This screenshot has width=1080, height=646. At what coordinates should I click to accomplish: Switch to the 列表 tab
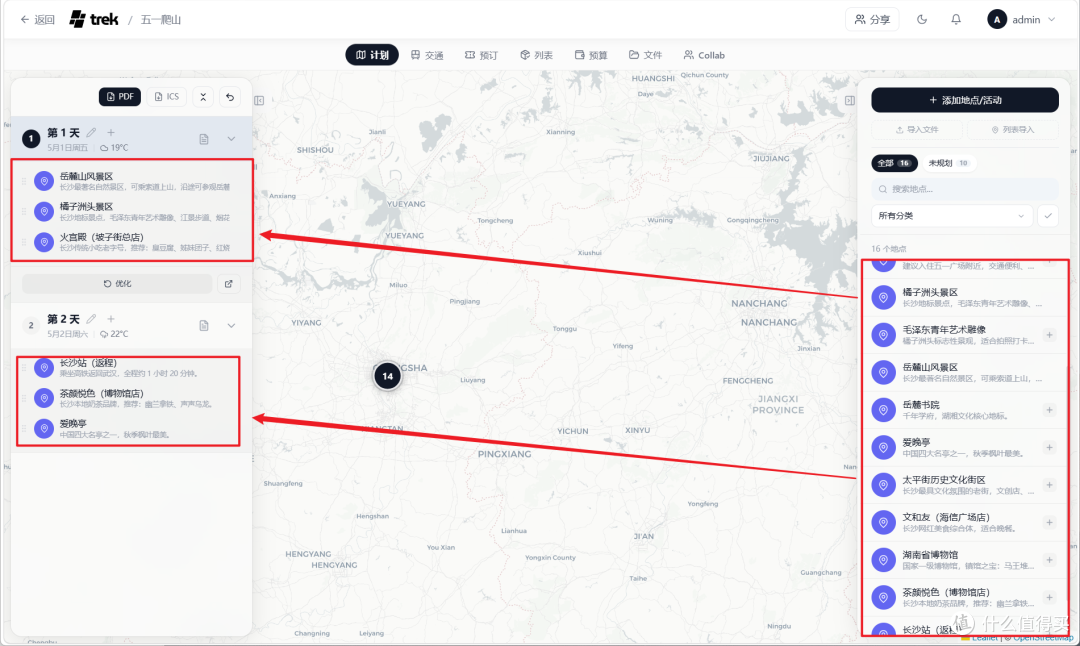pyautogui.click(x=536, y=55)
